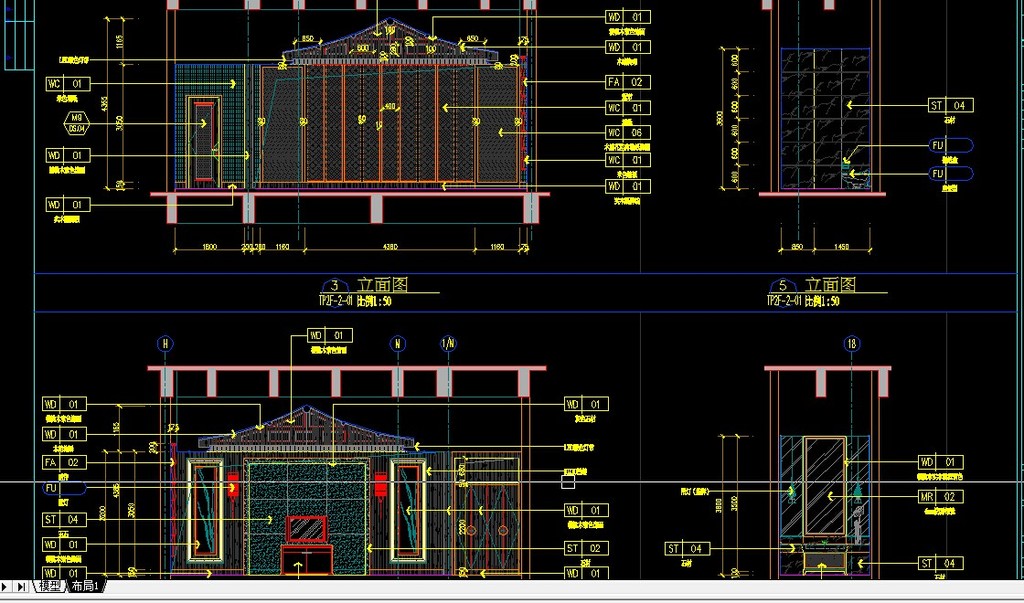Image resolution: width=1024 pixels, height=603 pixels.
Task: Select the grid axis bubble numbered 18
Action: [852, 344]
